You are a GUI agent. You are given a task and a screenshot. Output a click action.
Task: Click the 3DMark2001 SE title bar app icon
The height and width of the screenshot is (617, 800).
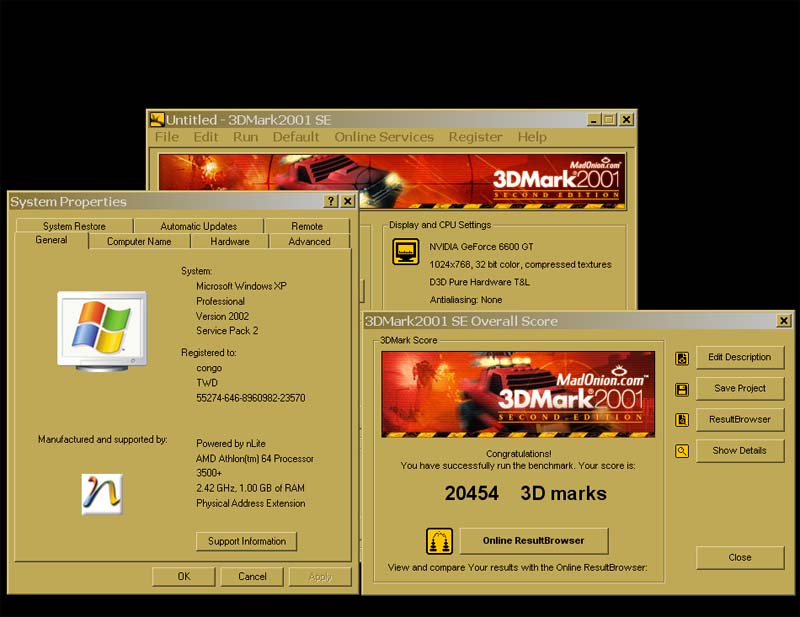[157, 120]
